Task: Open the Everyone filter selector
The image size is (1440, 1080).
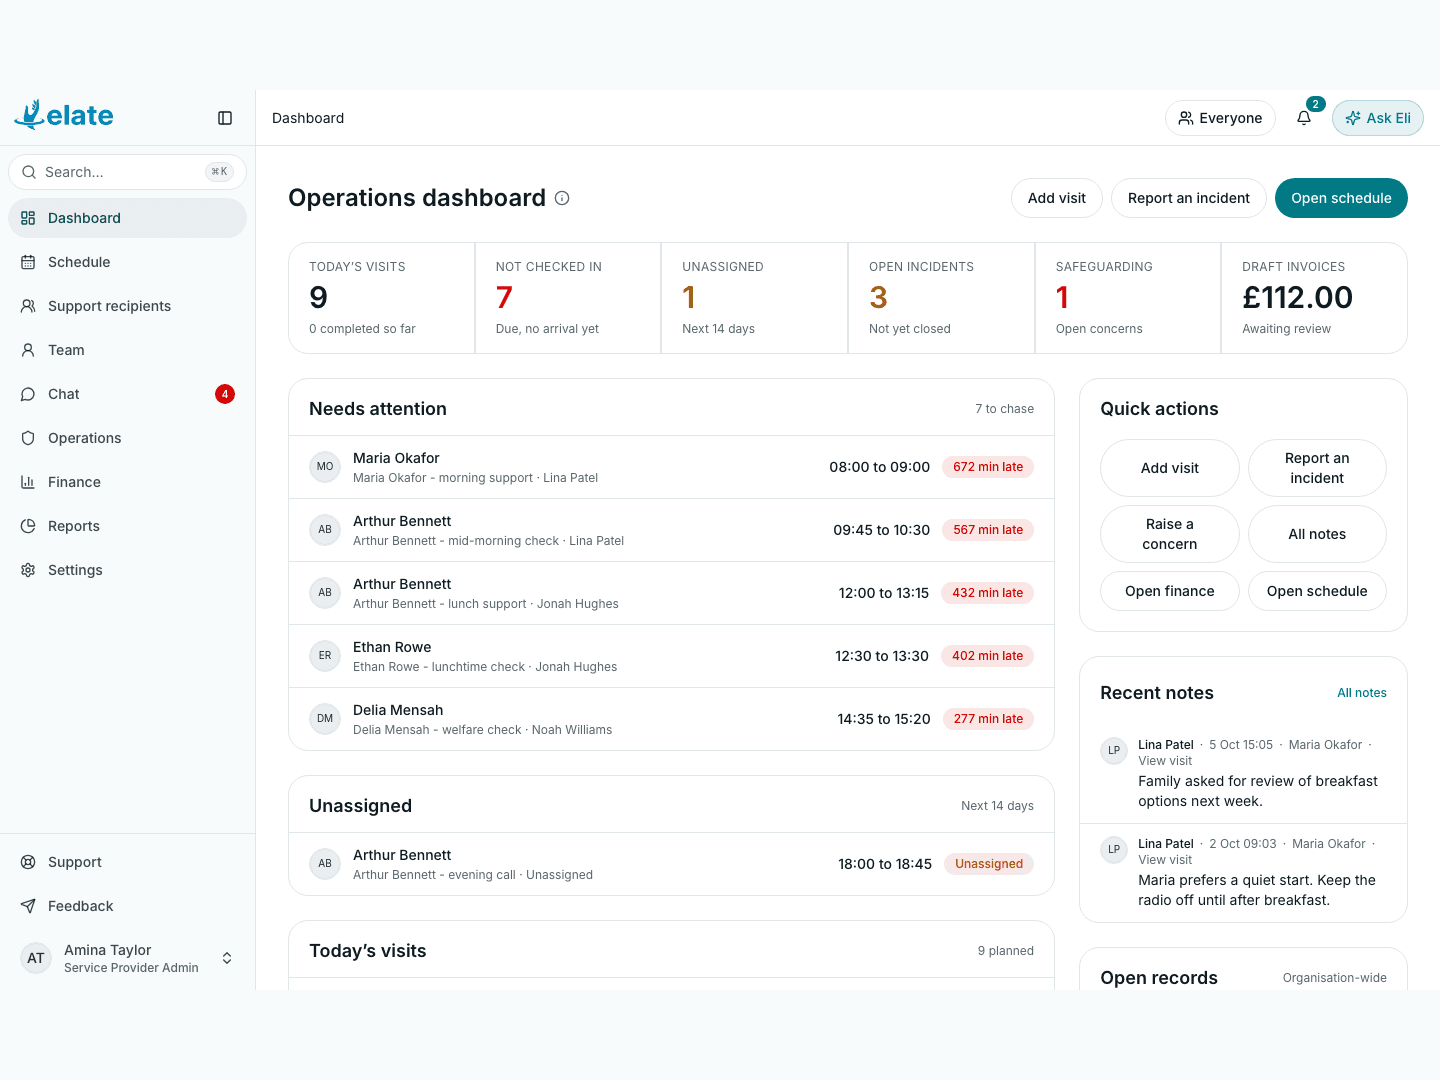Action: coord(1220,118)
